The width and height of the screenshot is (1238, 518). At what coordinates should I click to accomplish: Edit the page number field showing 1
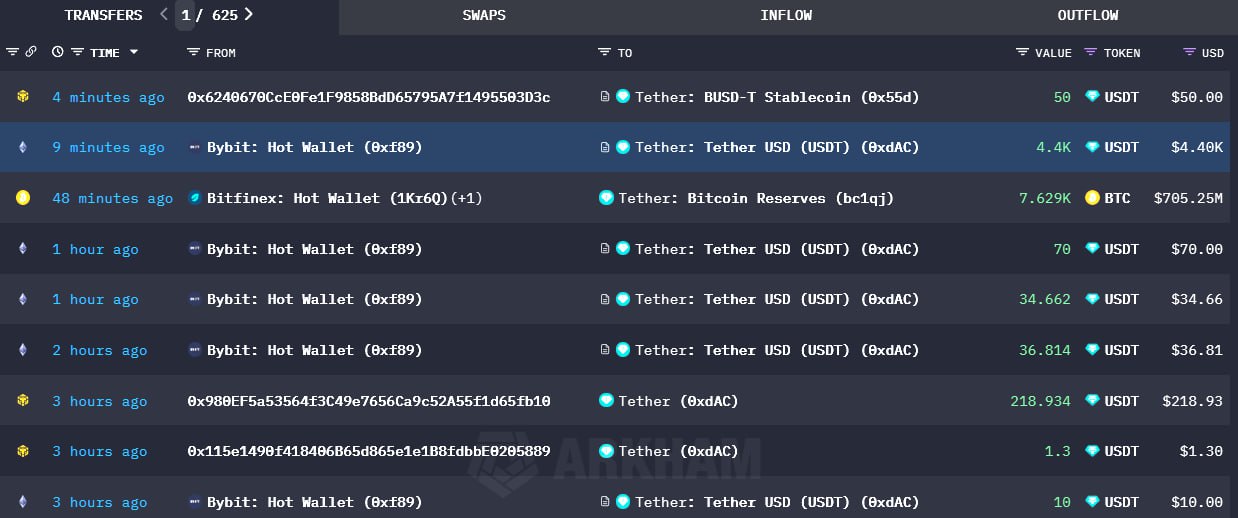186,15
